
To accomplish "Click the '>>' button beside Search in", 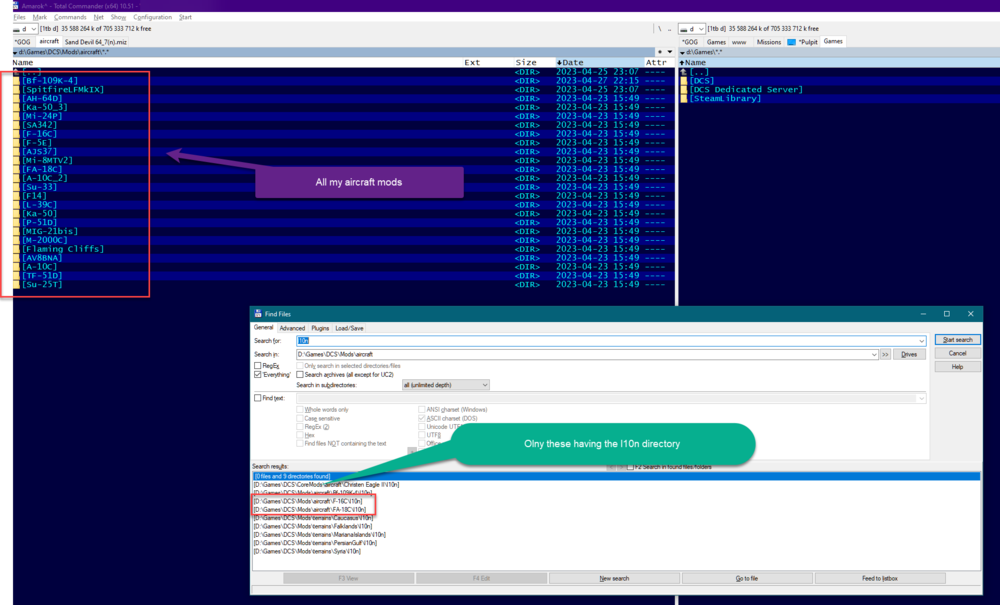I will pyautogui.click(x=885, y=354).
